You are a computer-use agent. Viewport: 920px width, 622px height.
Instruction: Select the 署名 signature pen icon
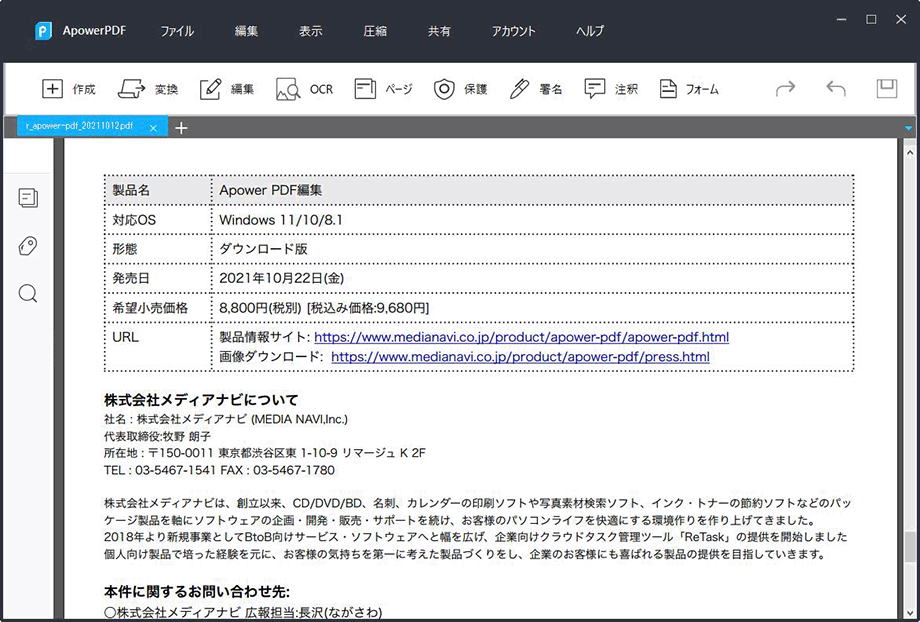point(519,89)
